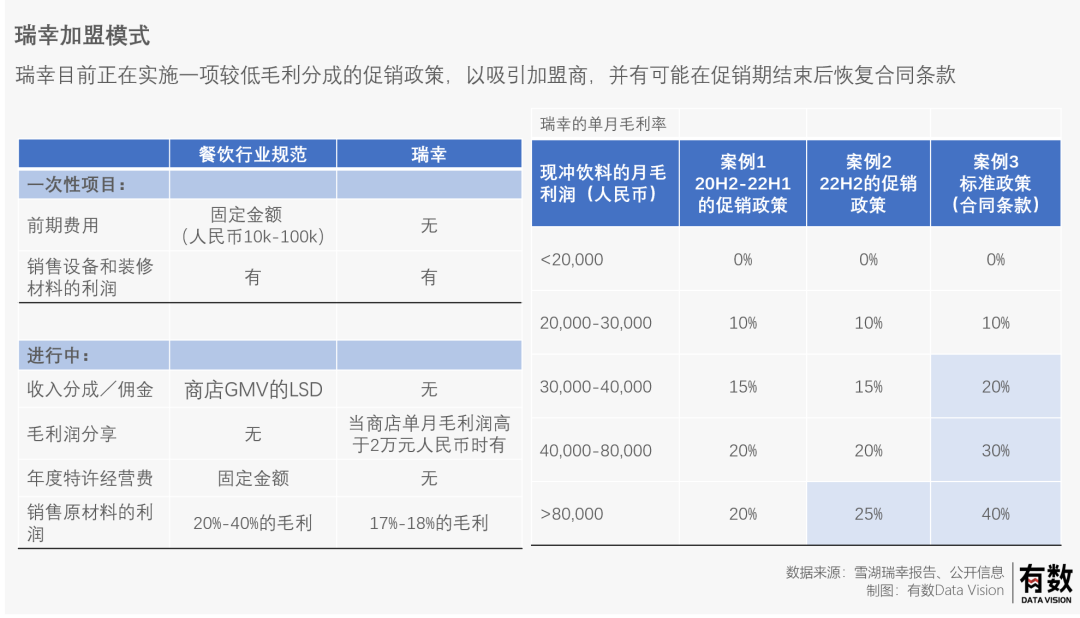This screenshot has width=1080, height=618.
Task: Select the 案例2 22H2的促销政策 header
Action: (x=868, y=183)
